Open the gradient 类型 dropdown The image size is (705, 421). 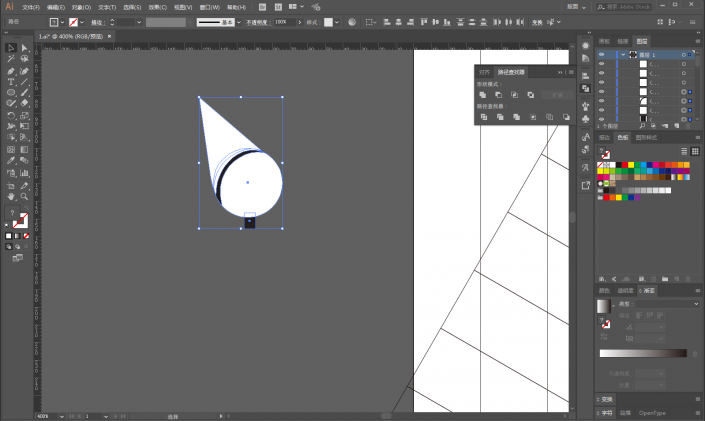click(x=668, y=304)
